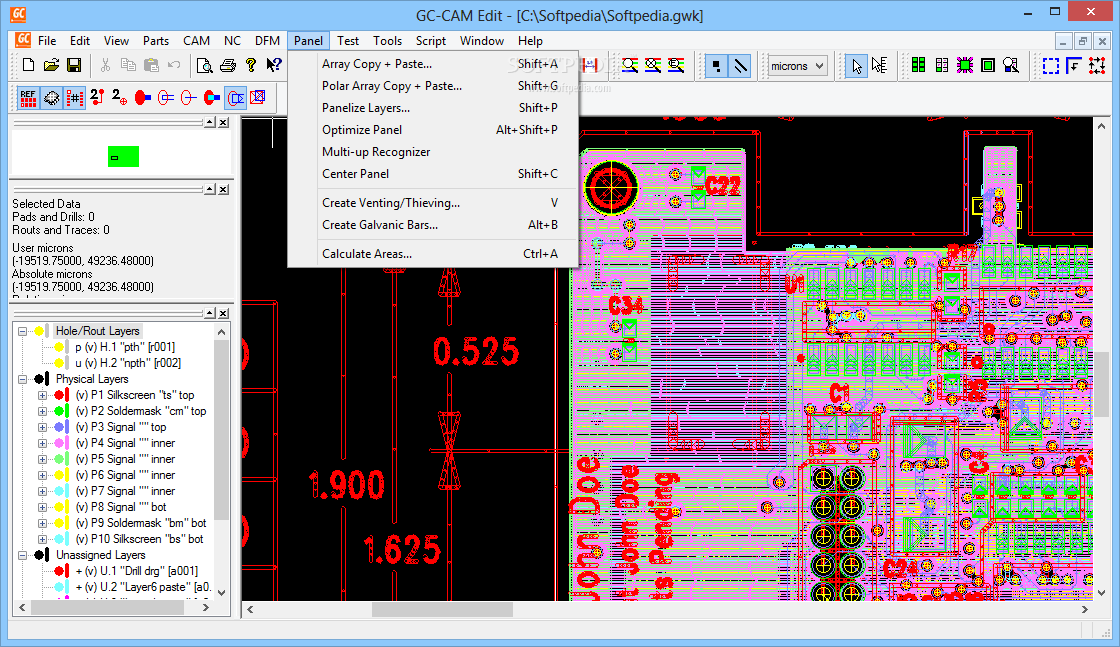Click the green square in black frame icon
Image resolution: width=1120 pixels, height=647 pixels.
click(x=988, y=66)
